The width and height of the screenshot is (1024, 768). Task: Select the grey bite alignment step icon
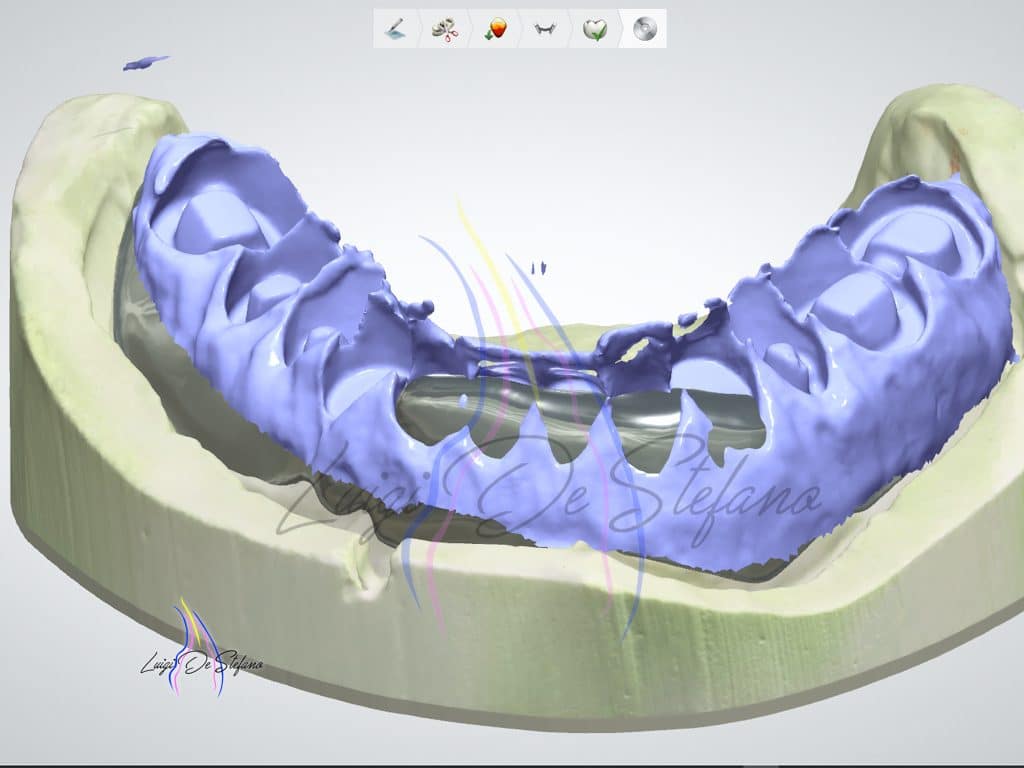545,29
